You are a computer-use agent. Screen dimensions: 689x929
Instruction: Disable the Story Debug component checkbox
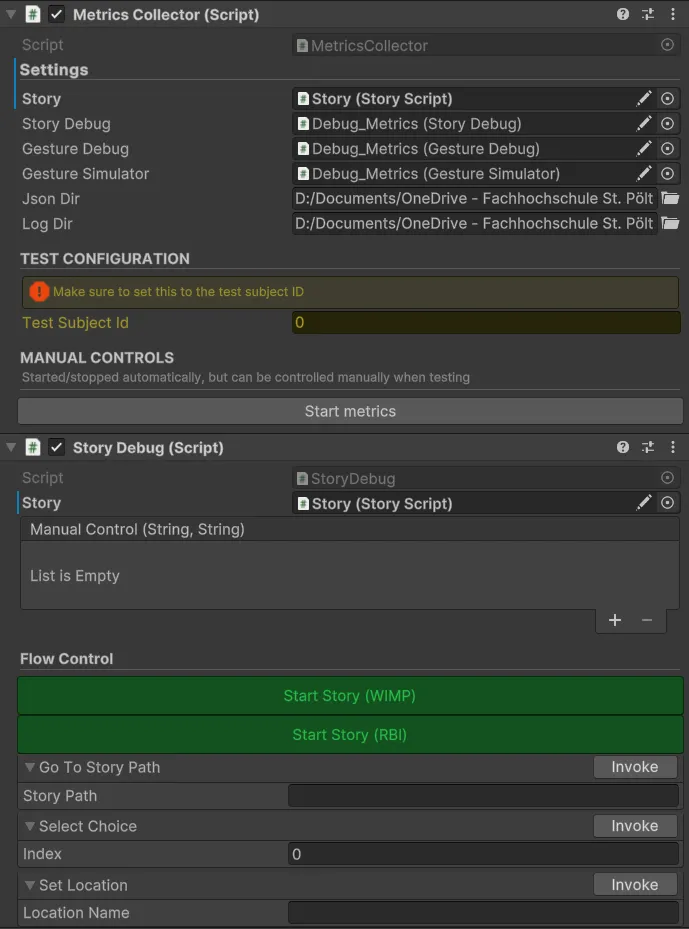pos(56,447)
